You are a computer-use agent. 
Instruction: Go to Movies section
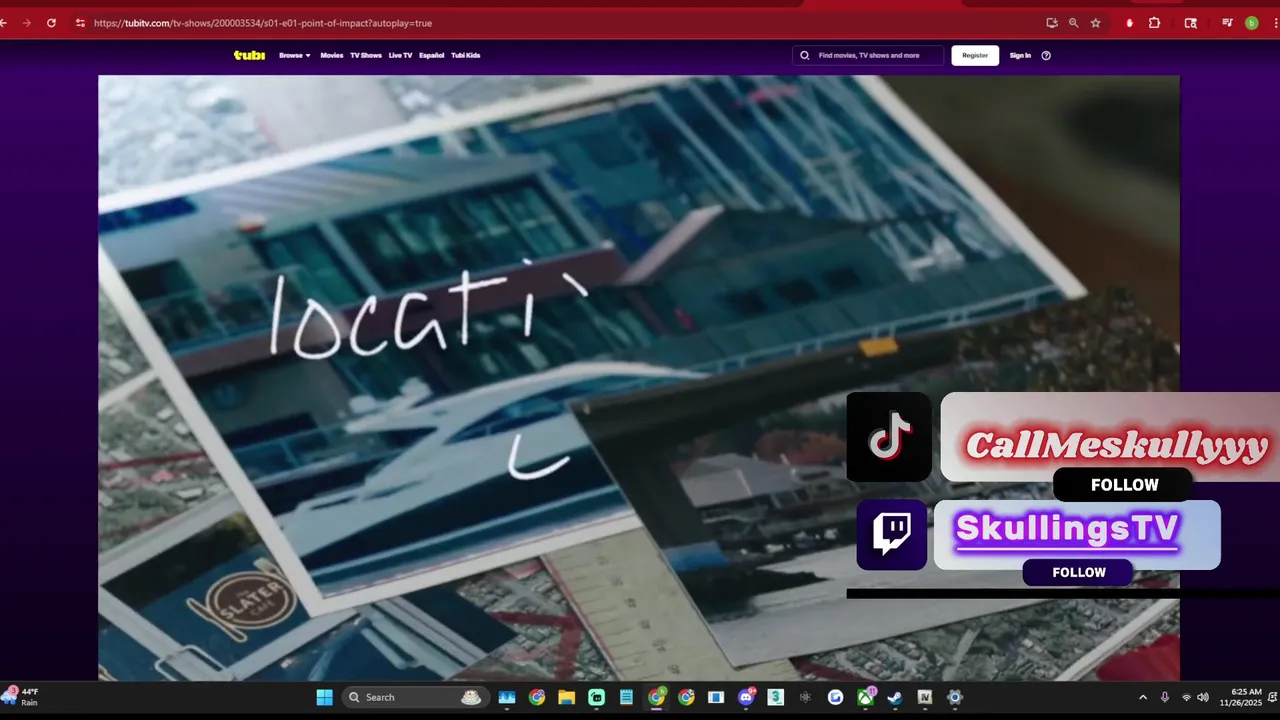(x=331, y=55)
